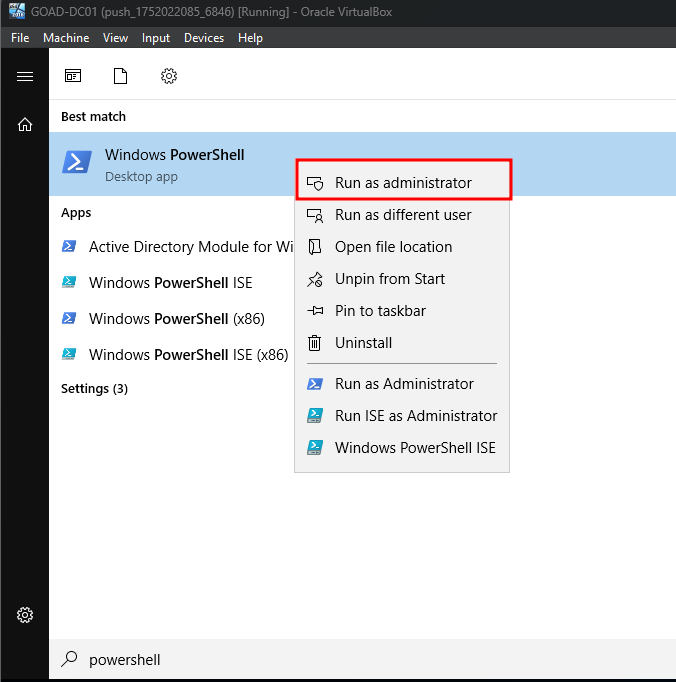The height and width of the screenshot is (682, 676).
Task: Open the VirtualBox Machine menu
Action: [66, 38]
